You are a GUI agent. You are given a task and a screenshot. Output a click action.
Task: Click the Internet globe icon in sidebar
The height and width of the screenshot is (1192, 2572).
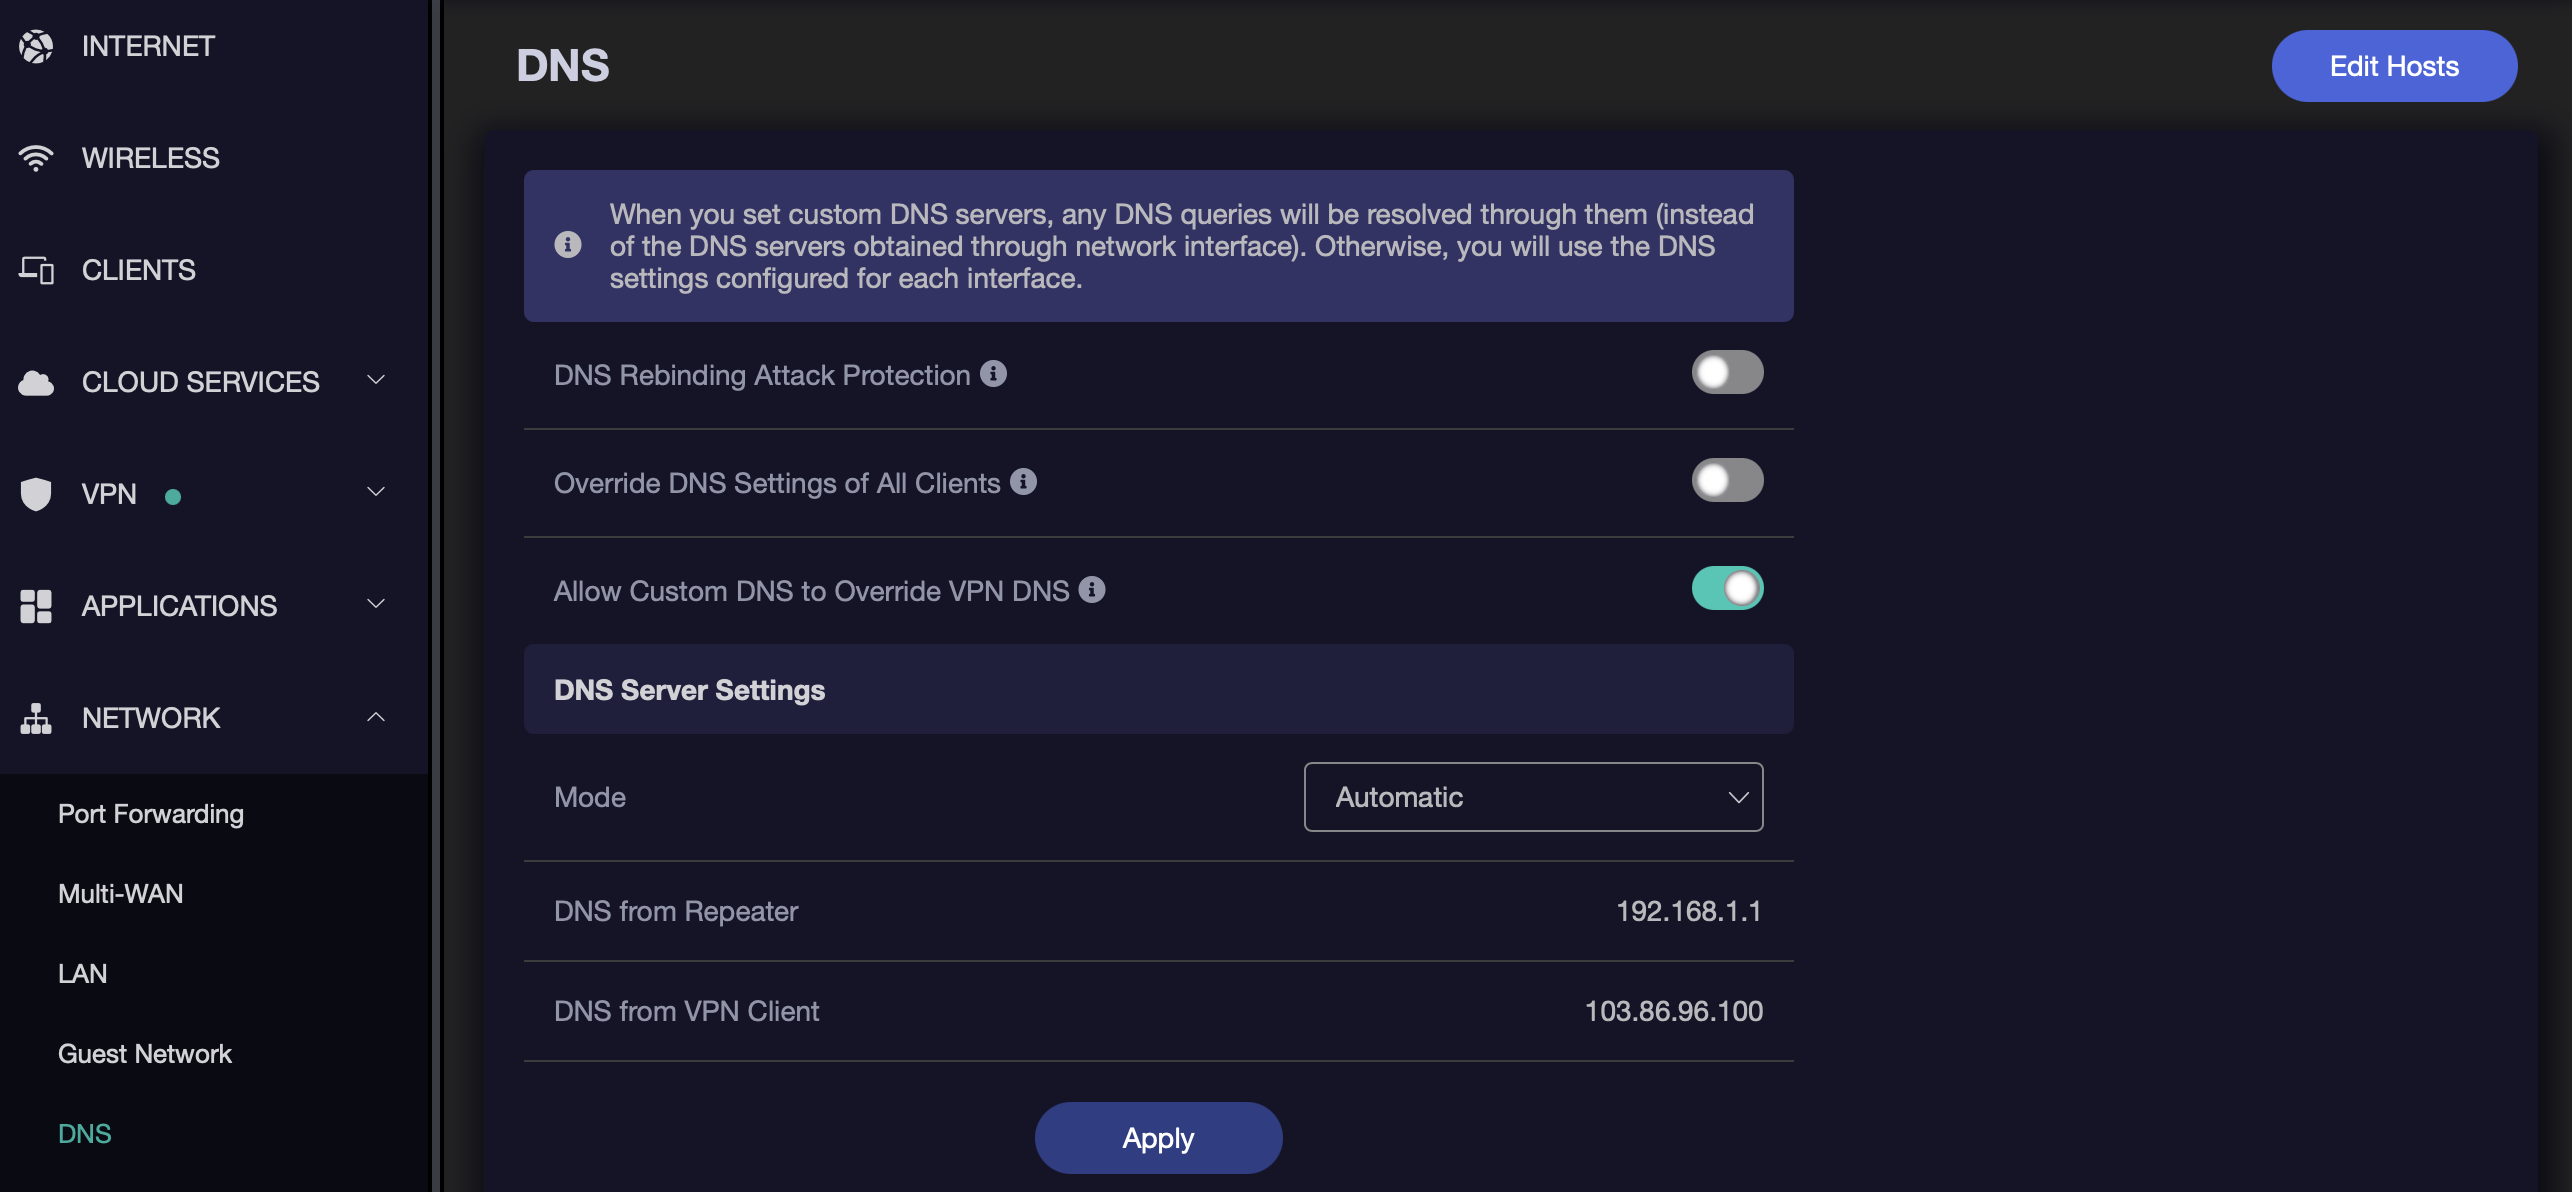click(x=36, y=46)
